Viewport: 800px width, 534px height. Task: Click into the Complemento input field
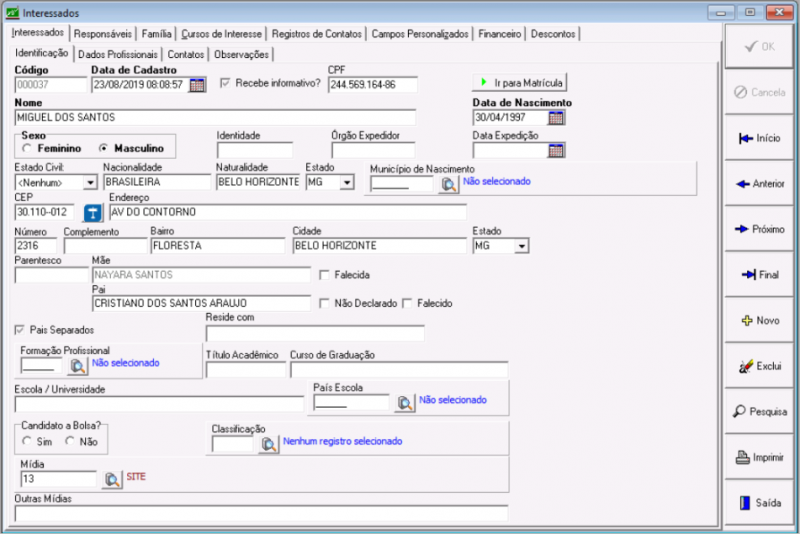point(104,245)
